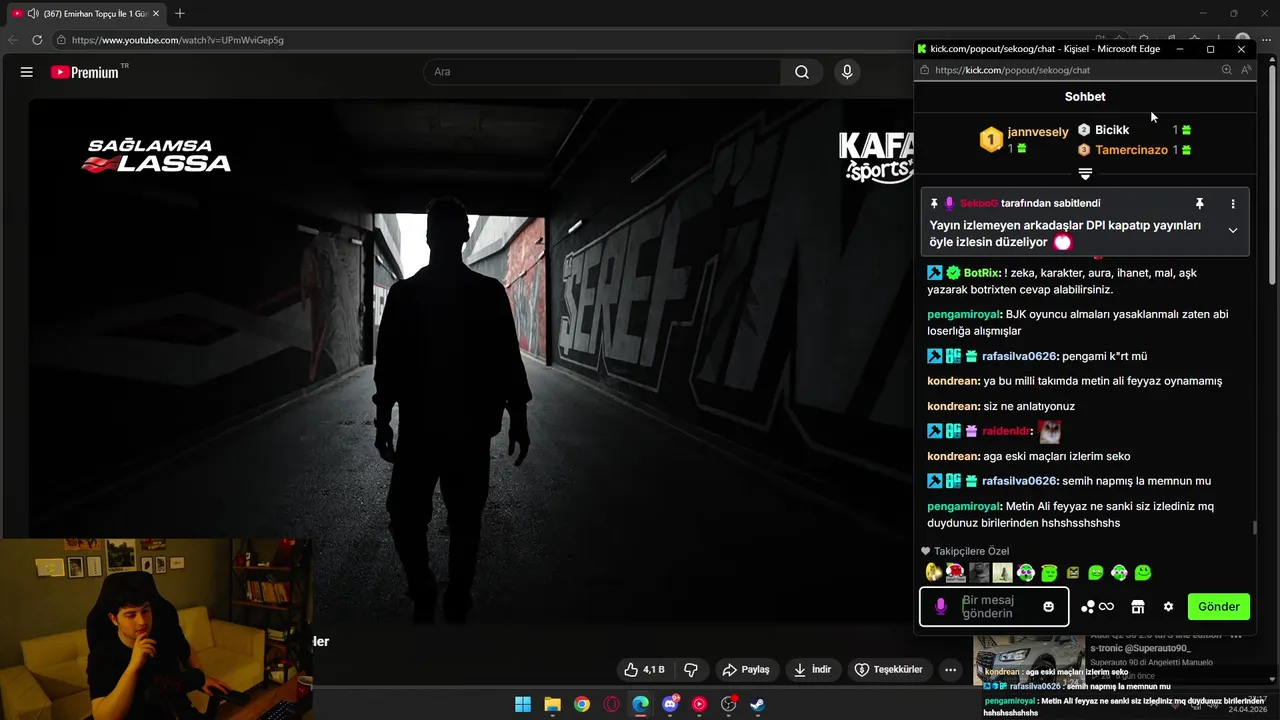1280x720 pixels.
Task: Click 'Bir mesaj gönderin' chat input
Action: click(x=995, y=606)
